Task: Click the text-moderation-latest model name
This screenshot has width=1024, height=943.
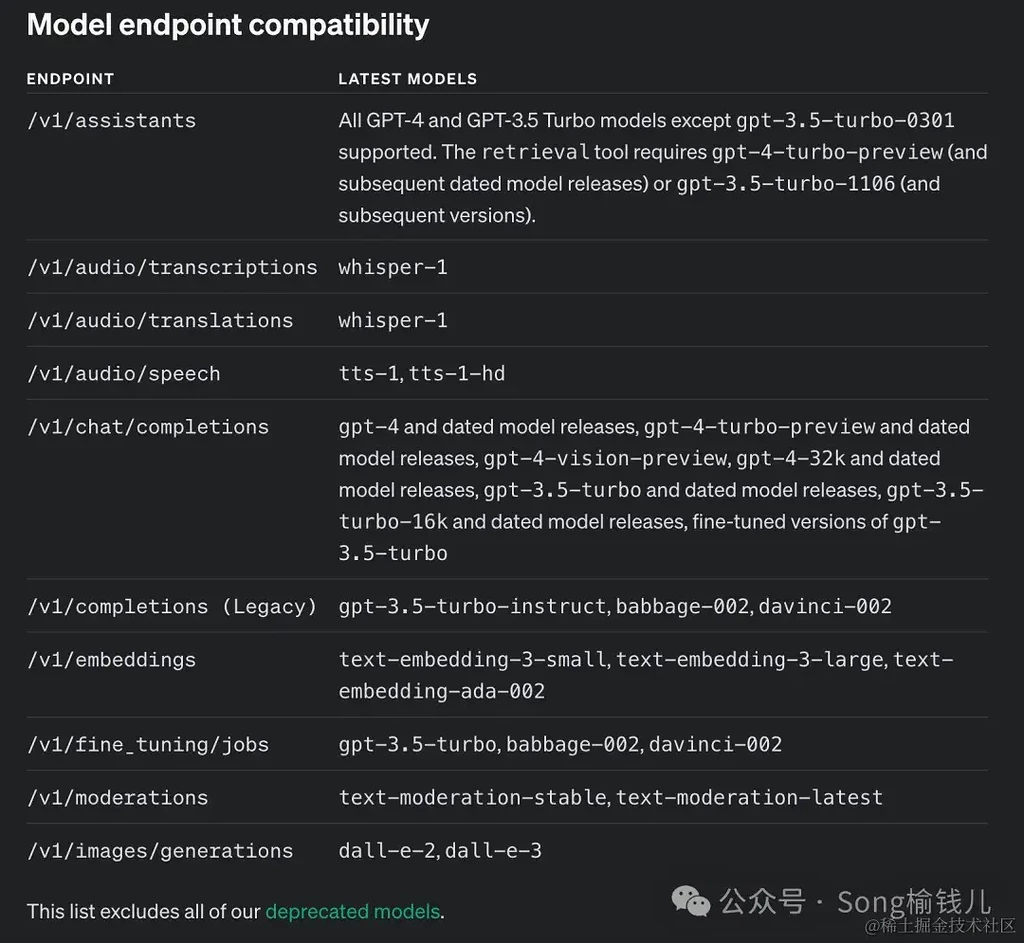Action: (749, 797)
